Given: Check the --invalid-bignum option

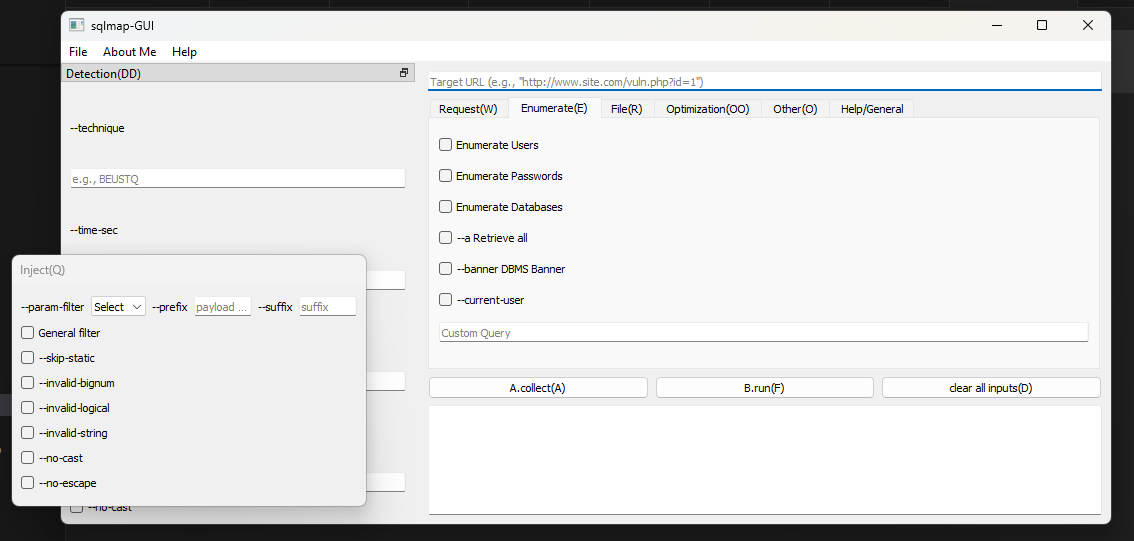Looking at the screenshot, I should 28,383.
